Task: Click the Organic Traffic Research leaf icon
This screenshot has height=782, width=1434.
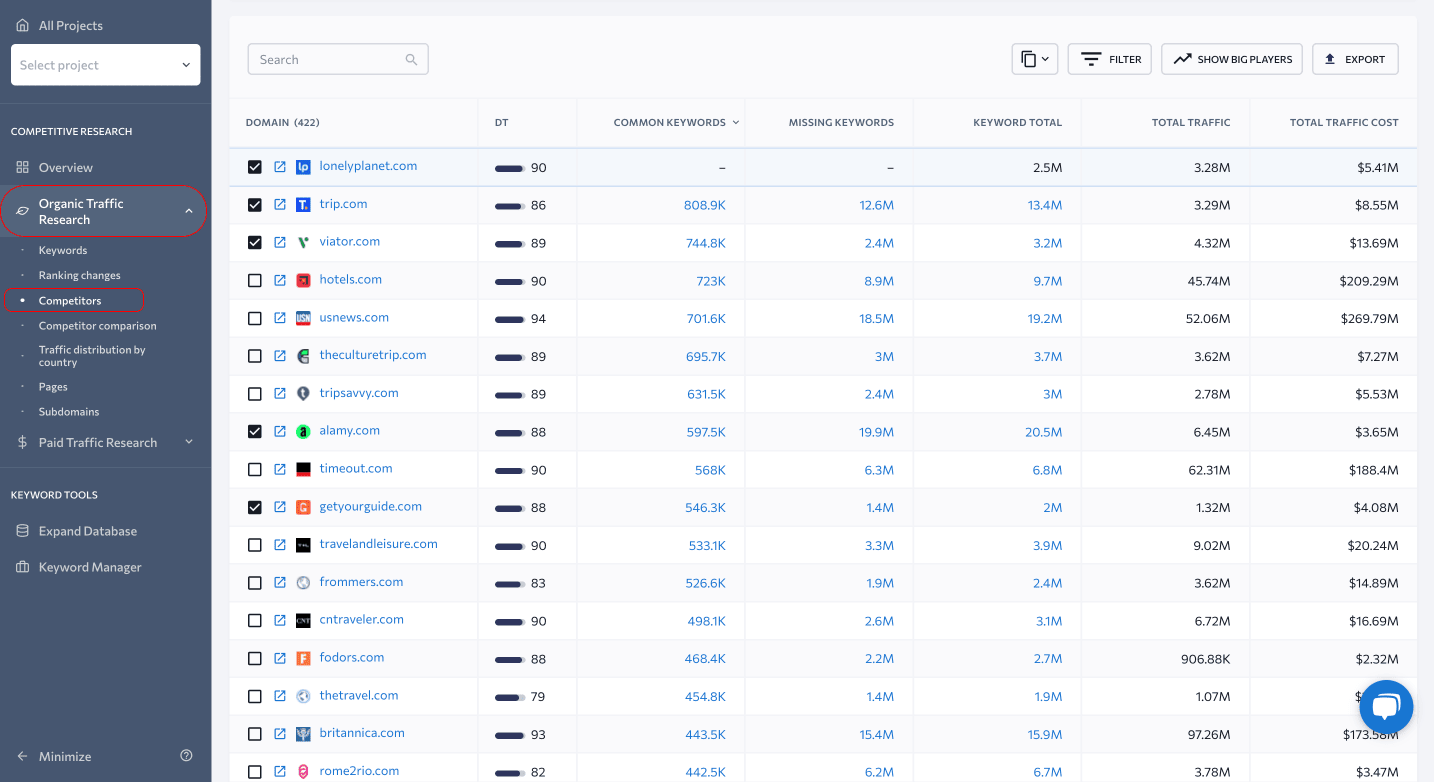Action: tap(22, 211)
